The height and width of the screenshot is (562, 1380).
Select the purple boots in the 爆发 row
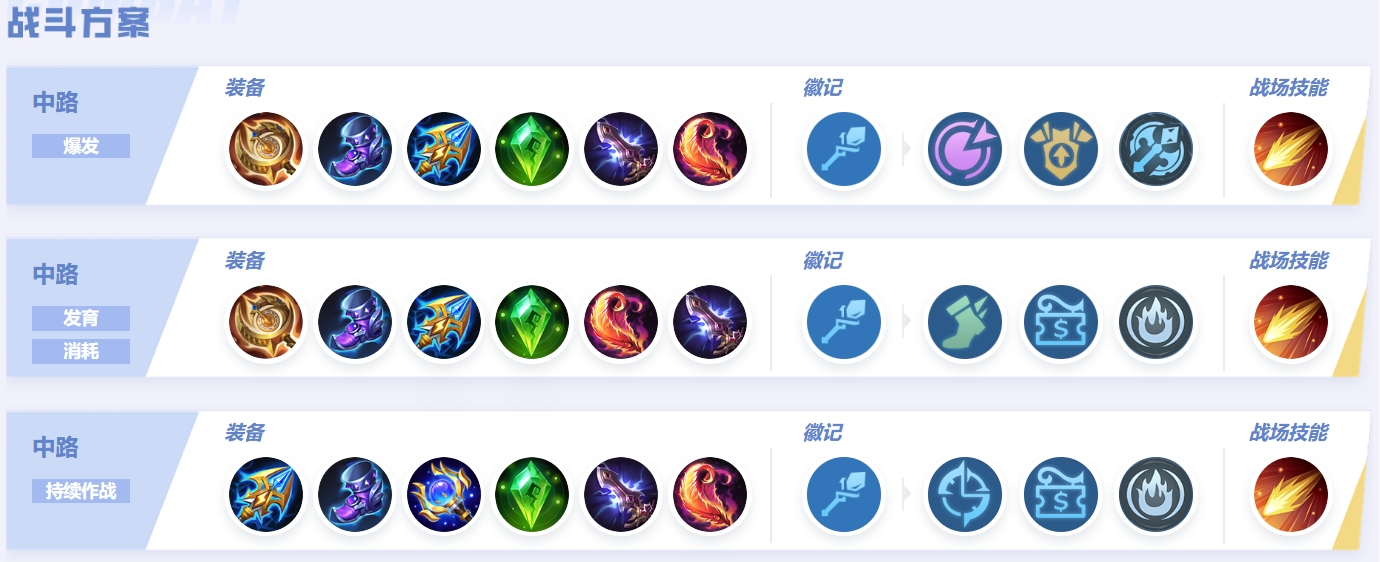pyautogui.click(x=355, y=150)
